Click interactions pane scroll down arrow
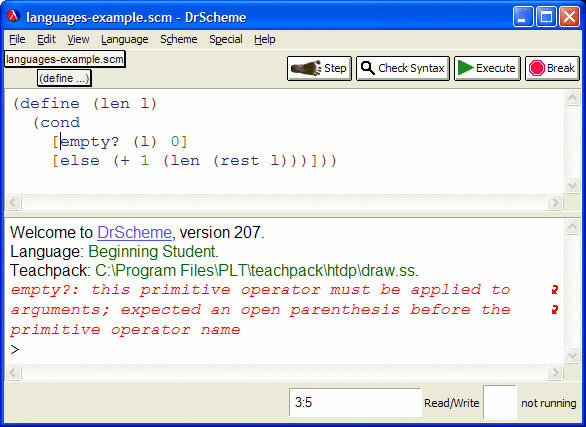Screen dimensions: 586x427 pyautogui.click(x=572, y=355)
